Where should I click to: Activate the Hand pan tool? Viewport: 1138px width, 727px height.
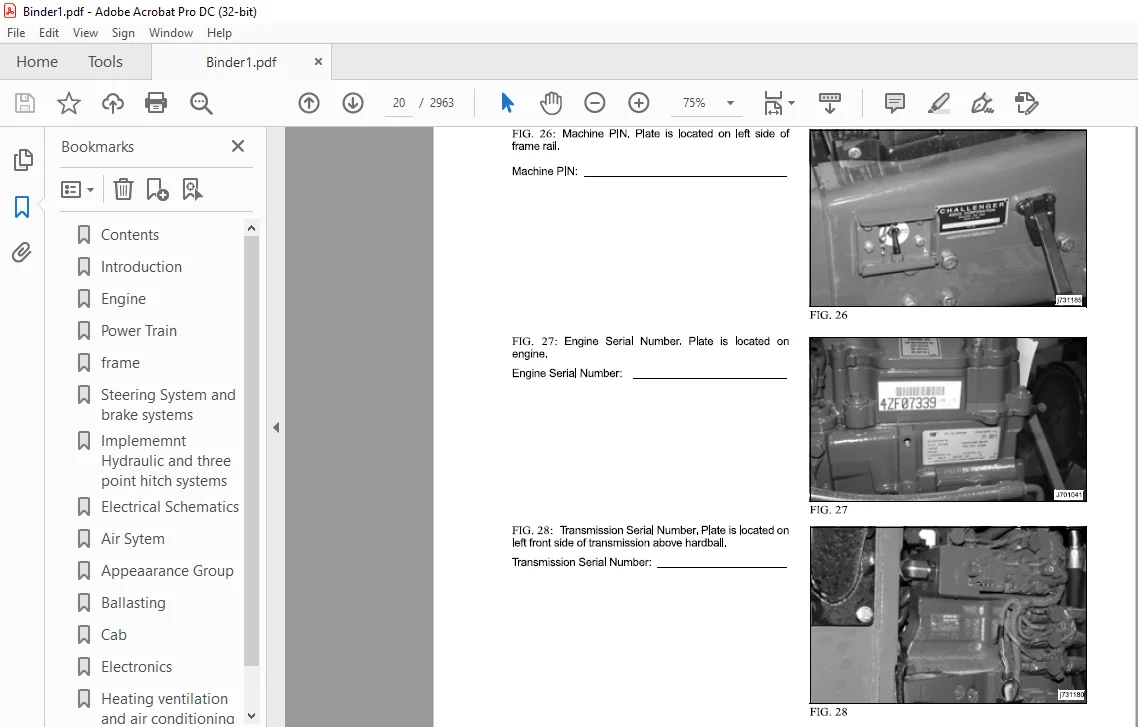(x=551, y=103)
